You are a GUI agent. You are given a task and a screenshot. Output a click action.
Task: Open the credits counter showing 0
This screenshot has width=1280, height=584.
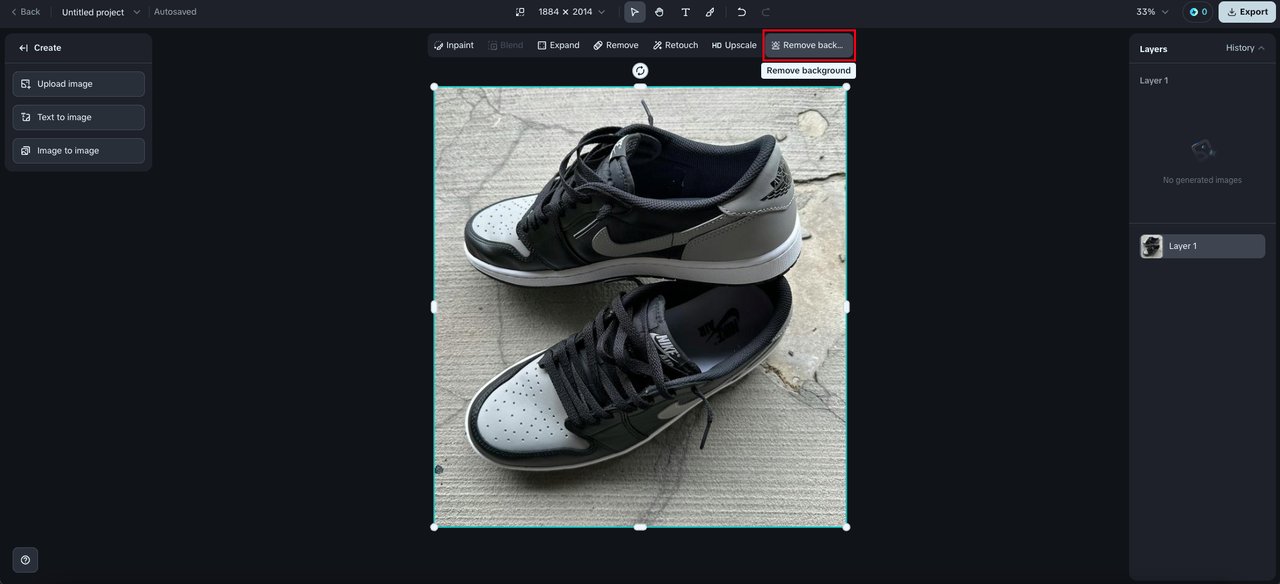[1198, 12]
